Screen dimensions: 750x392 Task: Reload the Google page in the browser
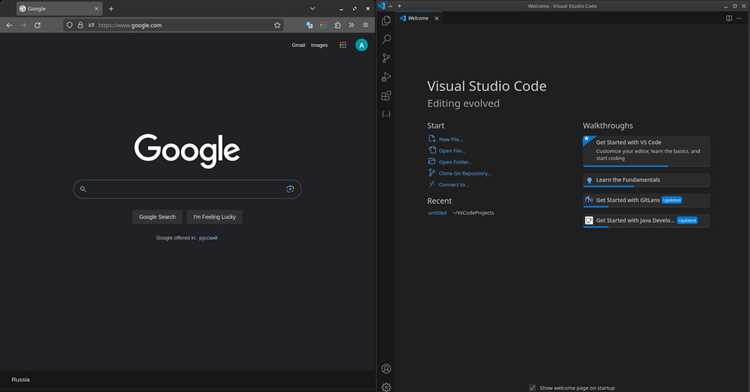[37, 25]
